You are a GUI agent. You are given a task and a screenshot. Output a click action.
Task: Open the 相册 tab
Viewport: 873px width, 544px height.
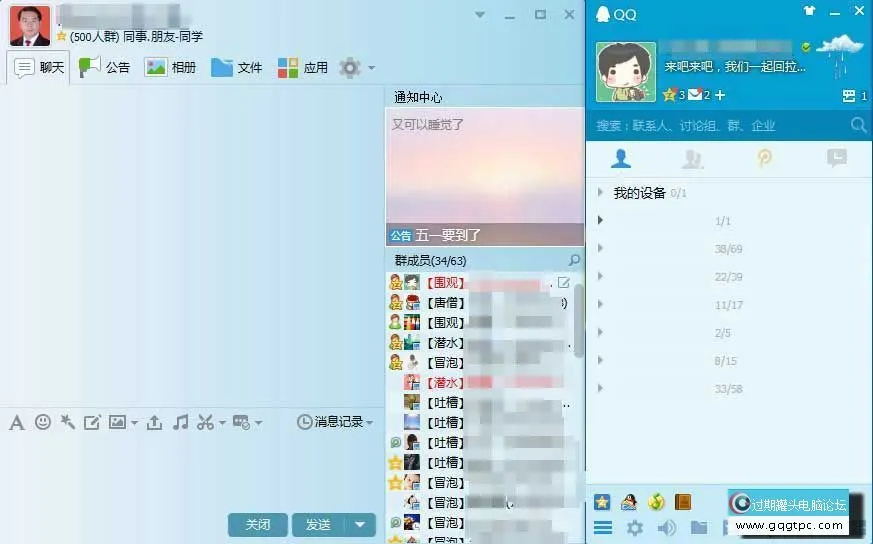pyautogui.click(x=170, y=67)
